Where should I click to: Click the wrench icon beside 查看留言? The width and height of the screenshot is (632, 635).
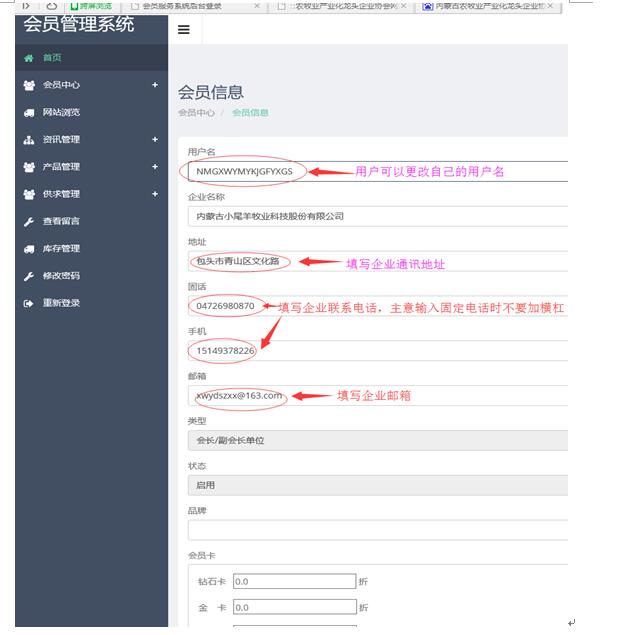[28, 221]
